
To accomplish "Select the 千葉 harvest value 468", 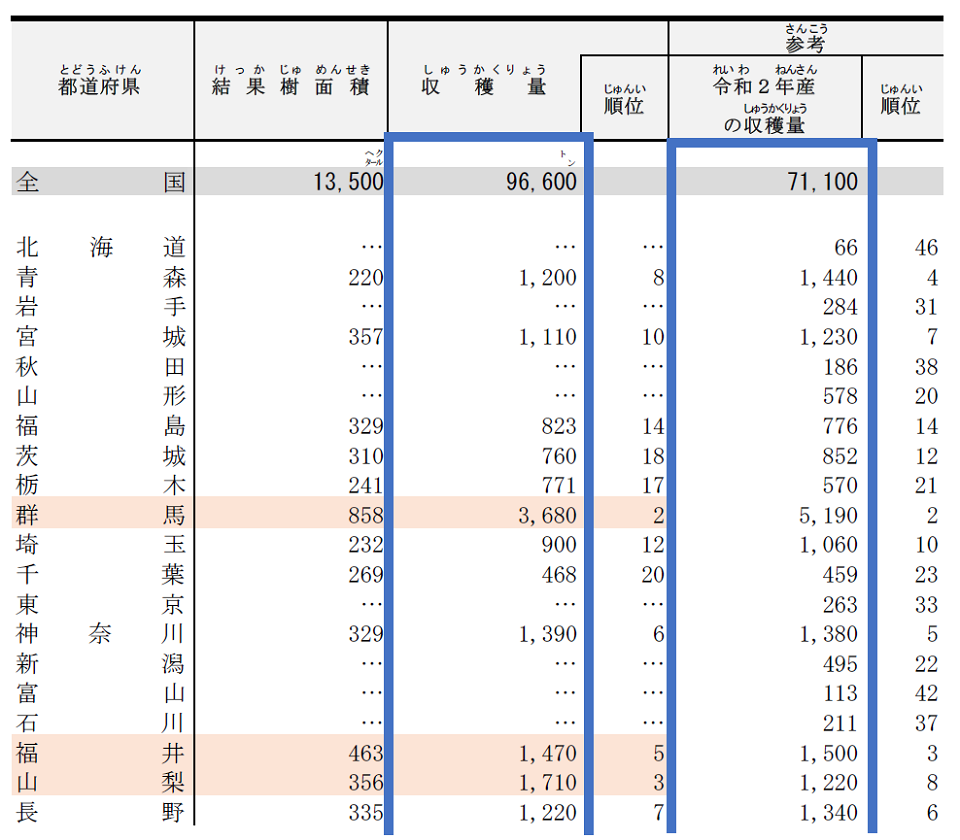I will (557, 575).
